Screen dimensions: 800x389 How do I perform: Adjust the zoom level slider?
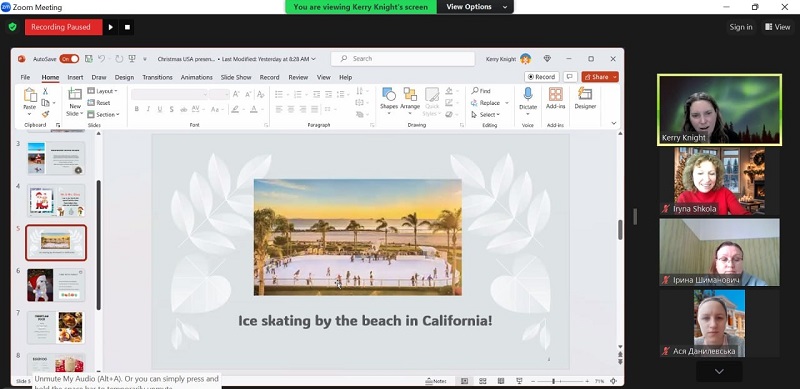pos(553,381)
